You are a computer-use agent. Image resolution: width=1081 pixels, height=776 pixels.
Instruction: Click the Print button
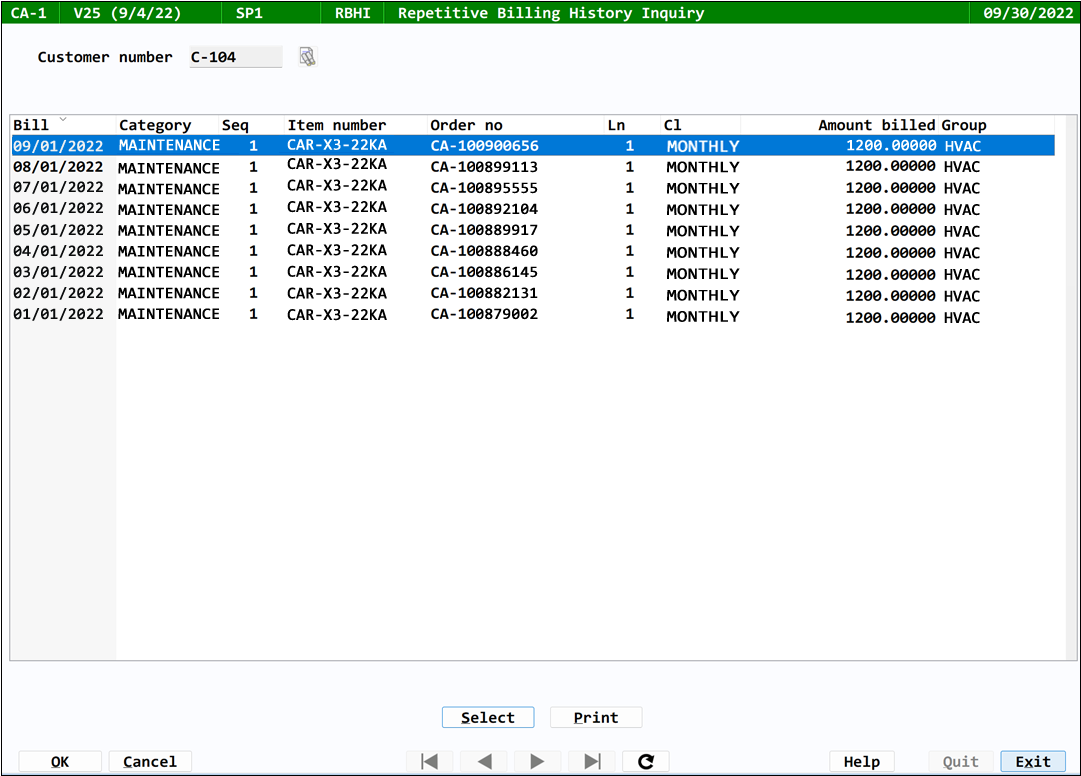tap(596, 717)
